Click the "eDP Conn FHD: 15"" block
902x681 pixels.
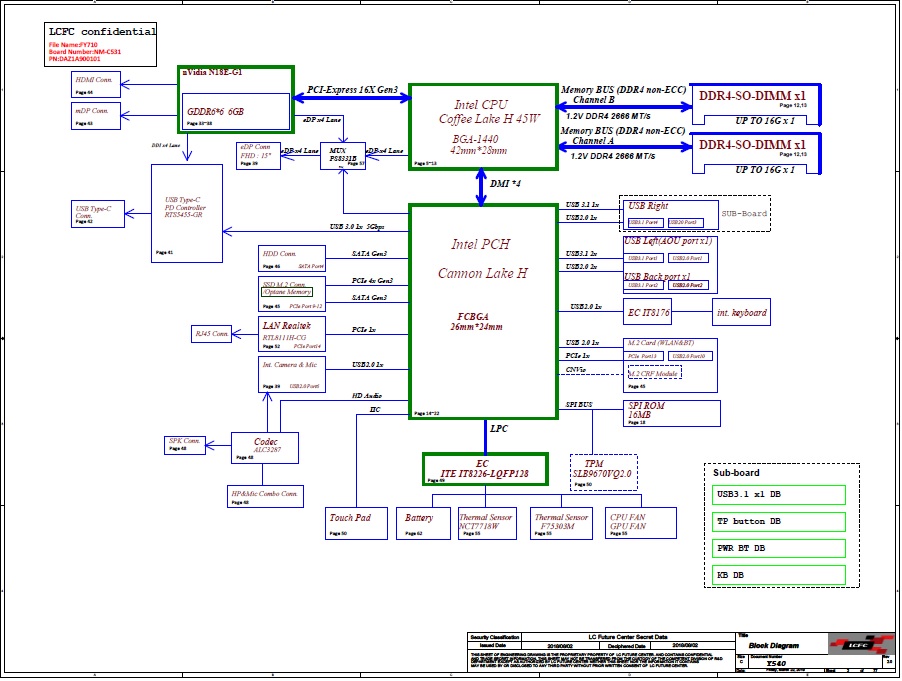(x=258, y=155)
